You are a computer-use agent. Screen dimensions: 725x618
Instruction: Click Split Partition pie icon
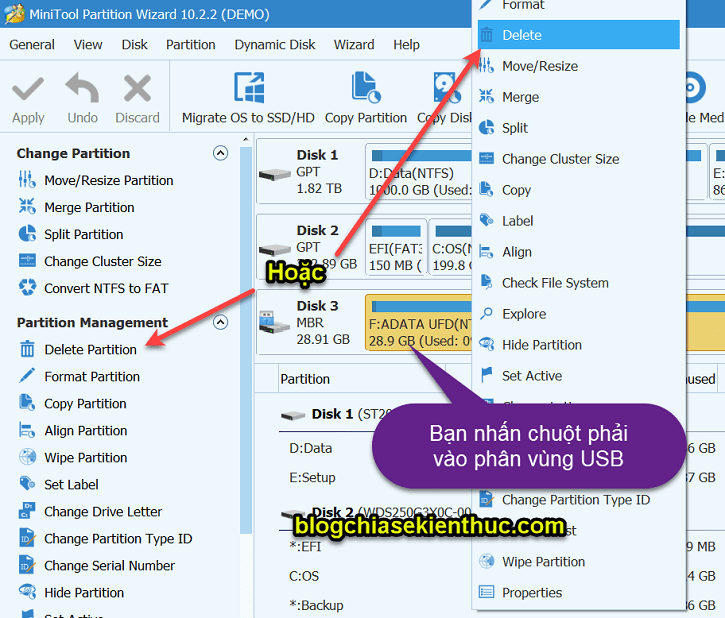27,233
